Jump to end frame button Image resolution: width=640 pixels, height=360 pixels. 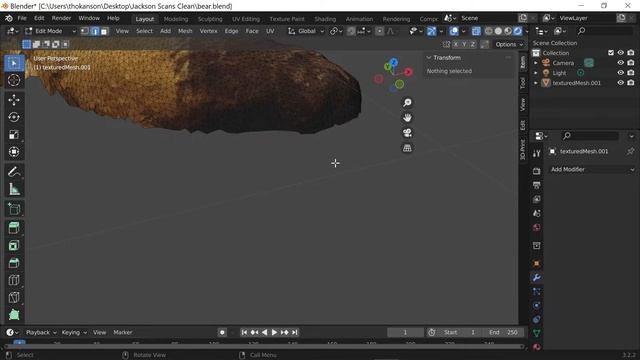point(295,332)
